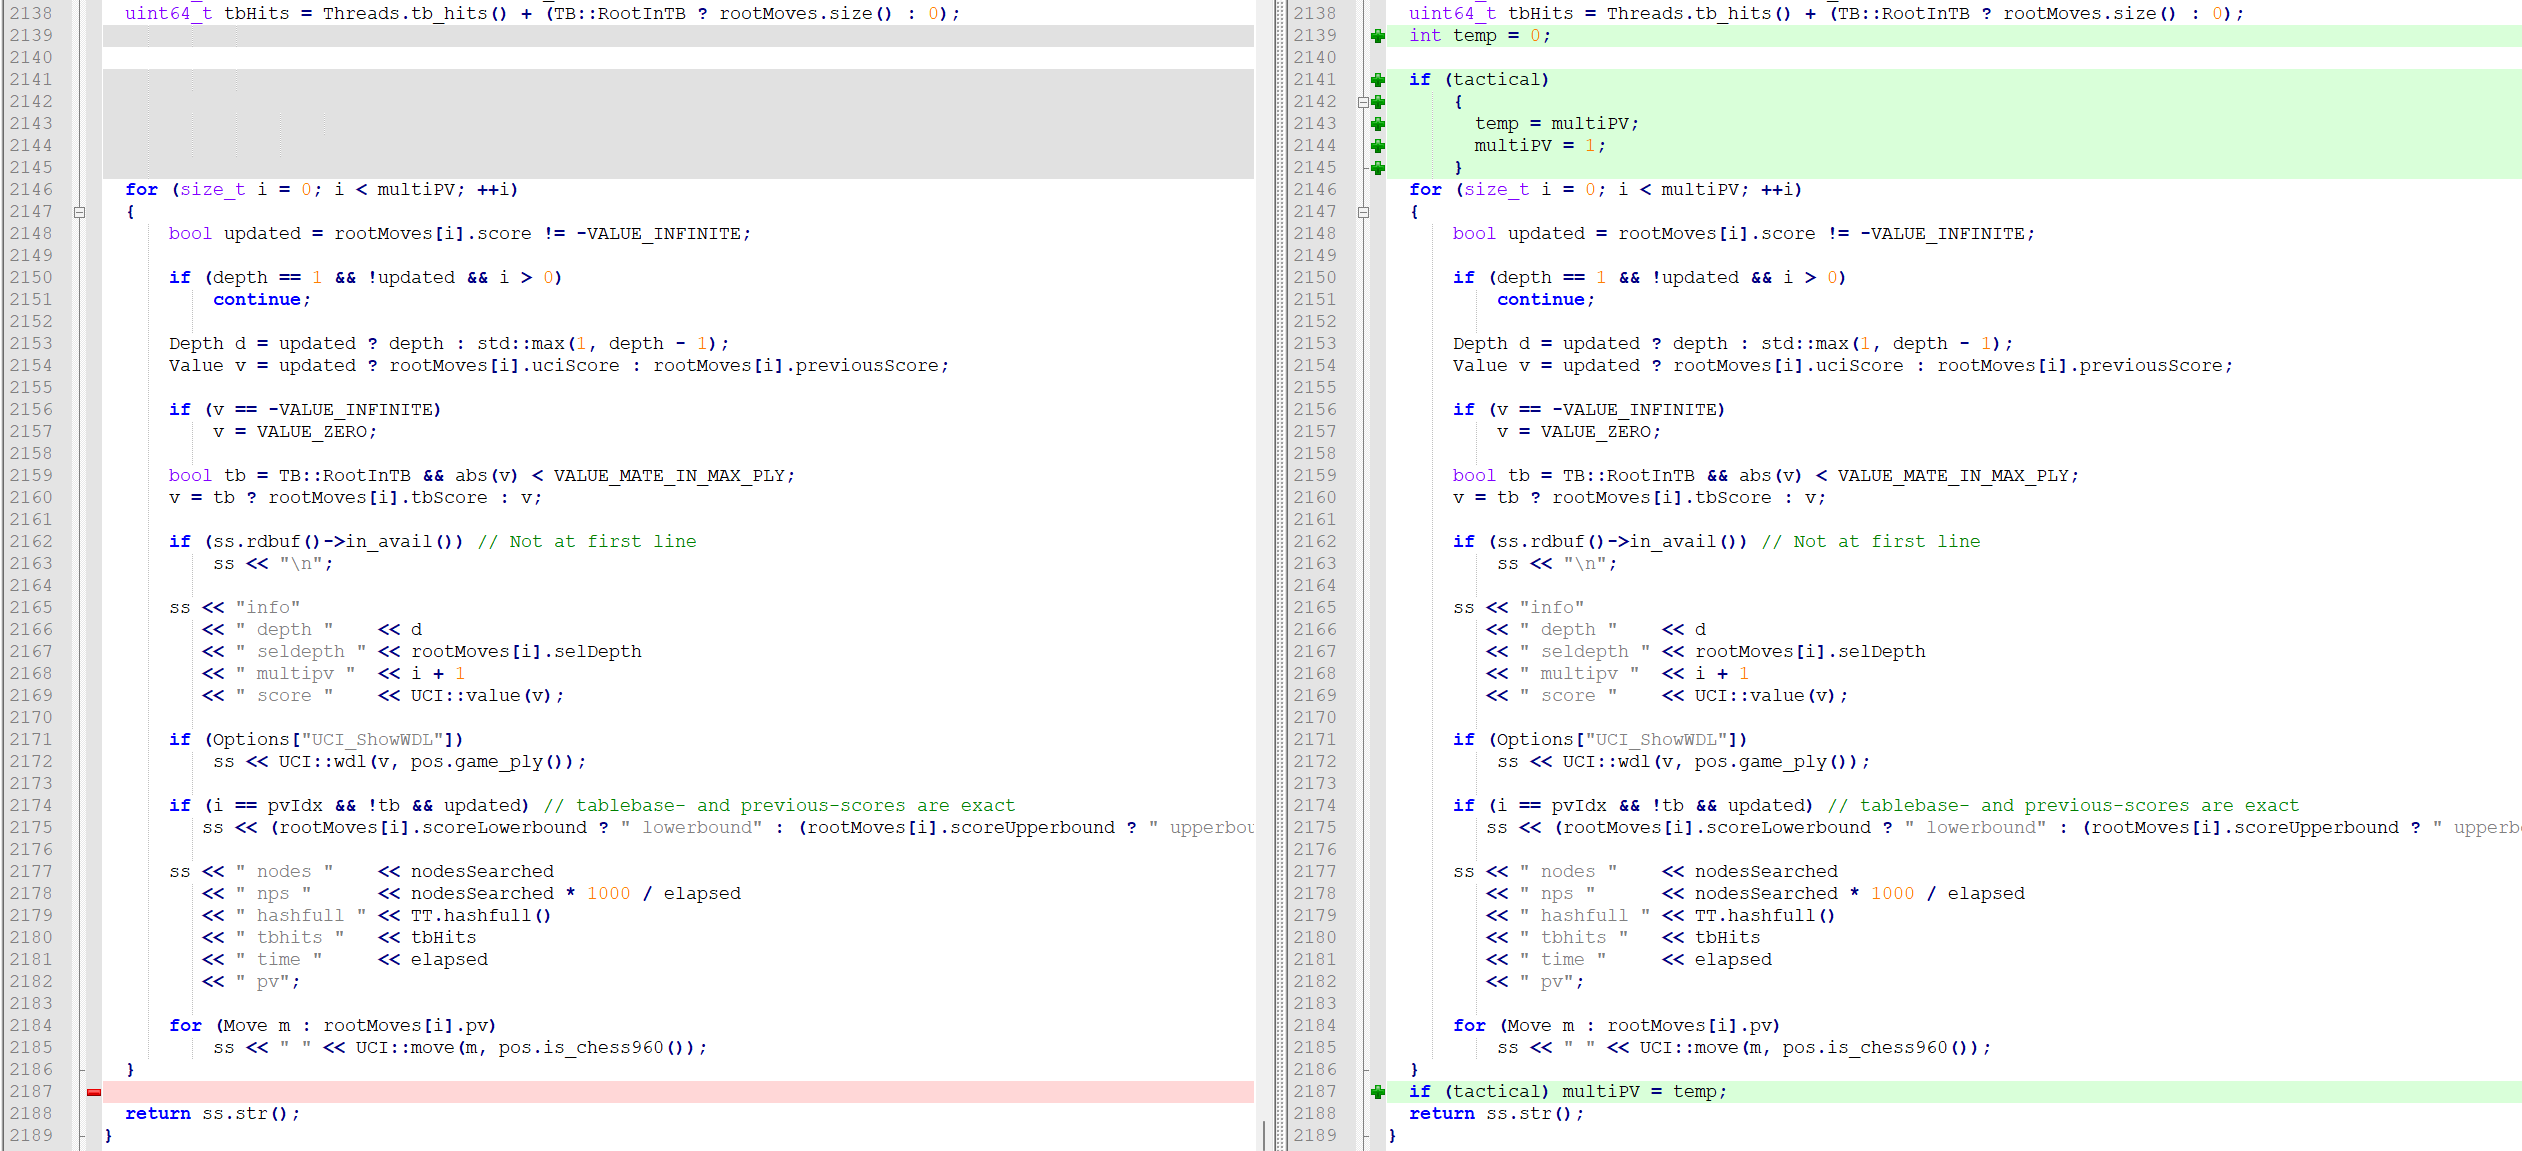Click 'nodesSearched * 1000 / elapsed' in right pane

point(1859,894)
